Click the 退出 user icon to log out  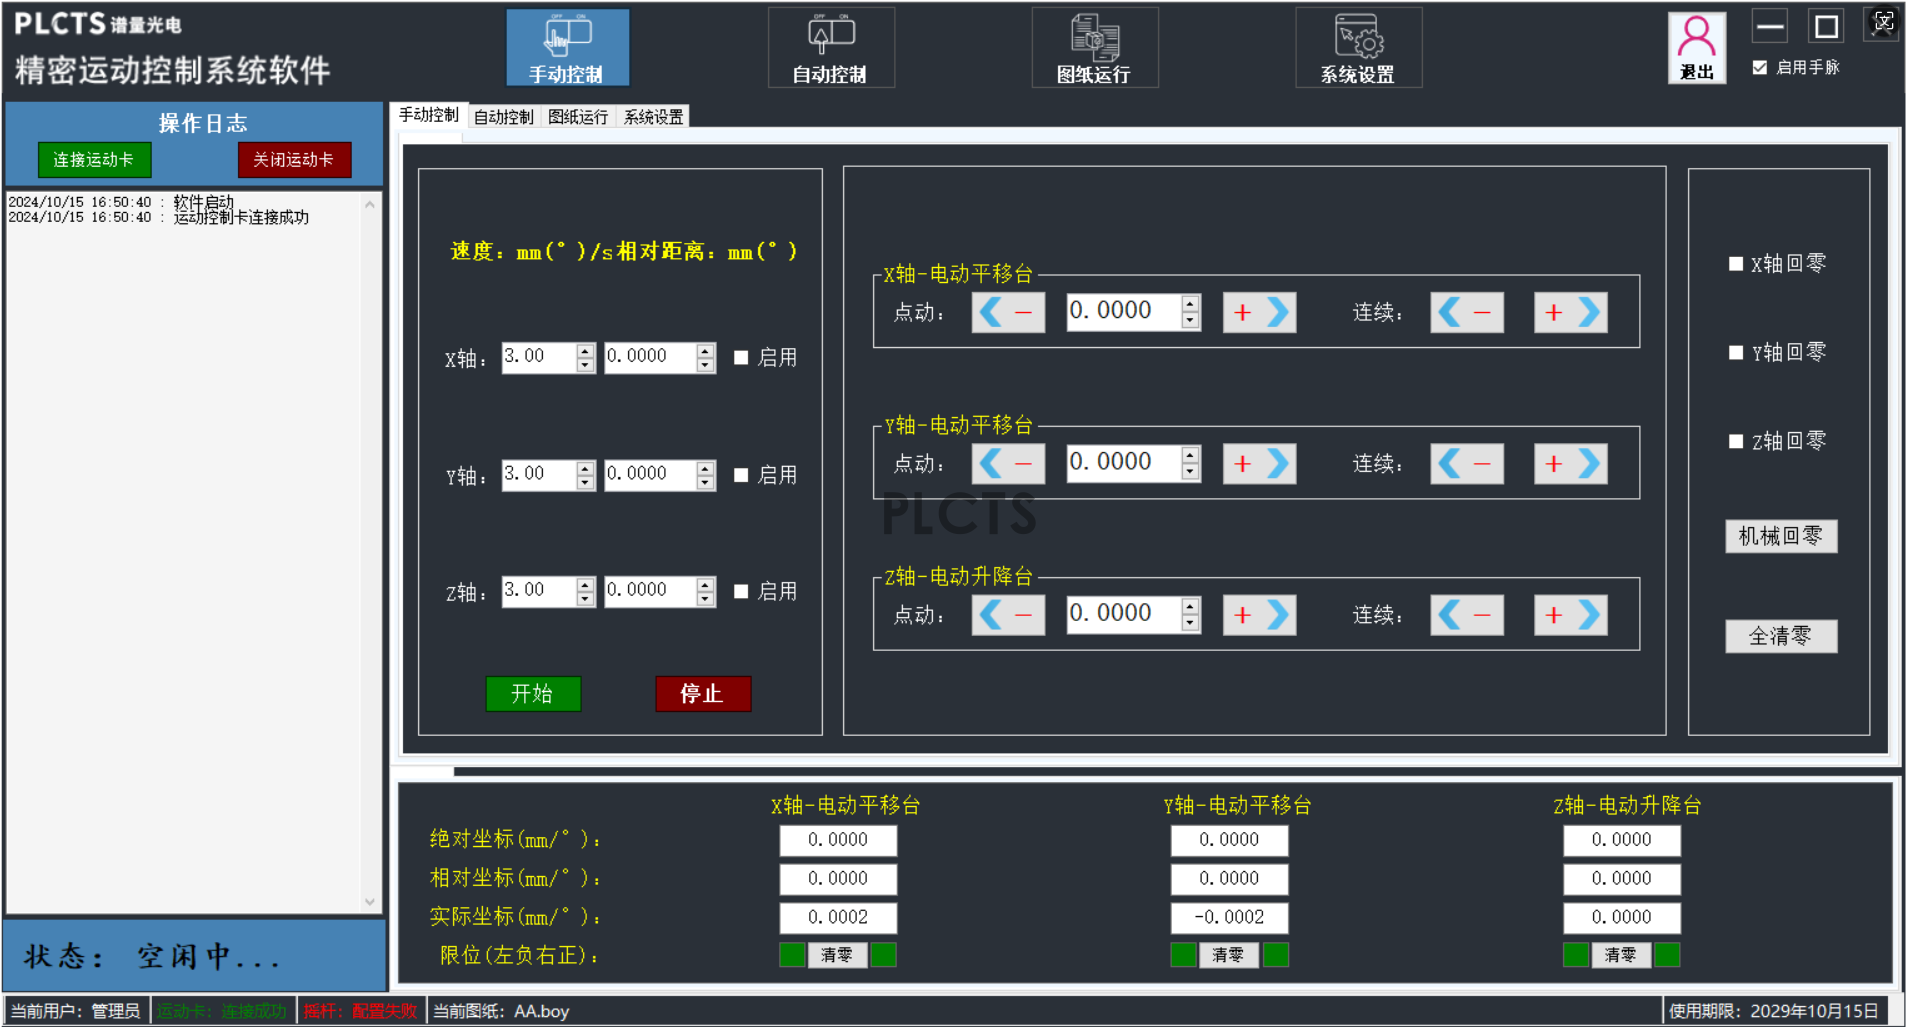point(1696,47)
